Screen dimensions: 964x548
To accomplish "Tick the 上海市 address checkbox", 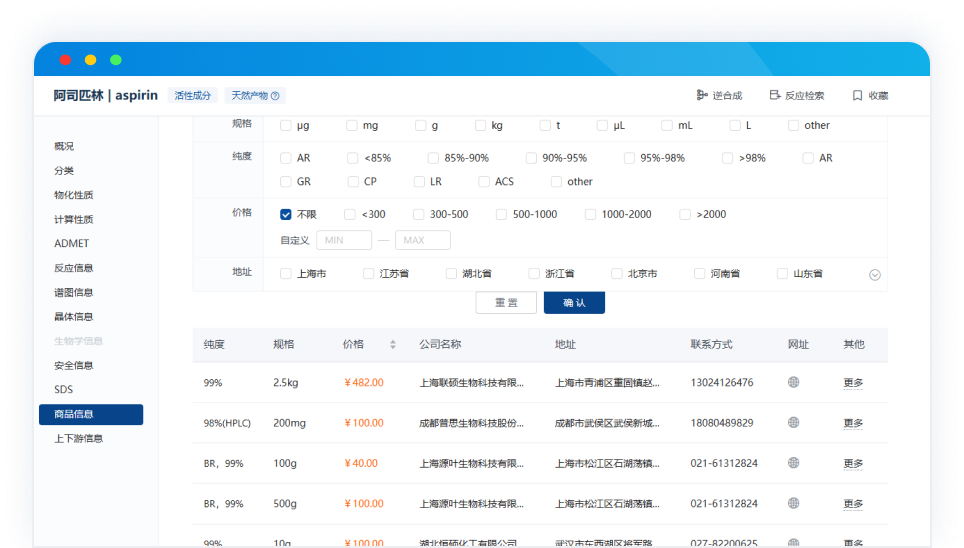I will point(286,273).
